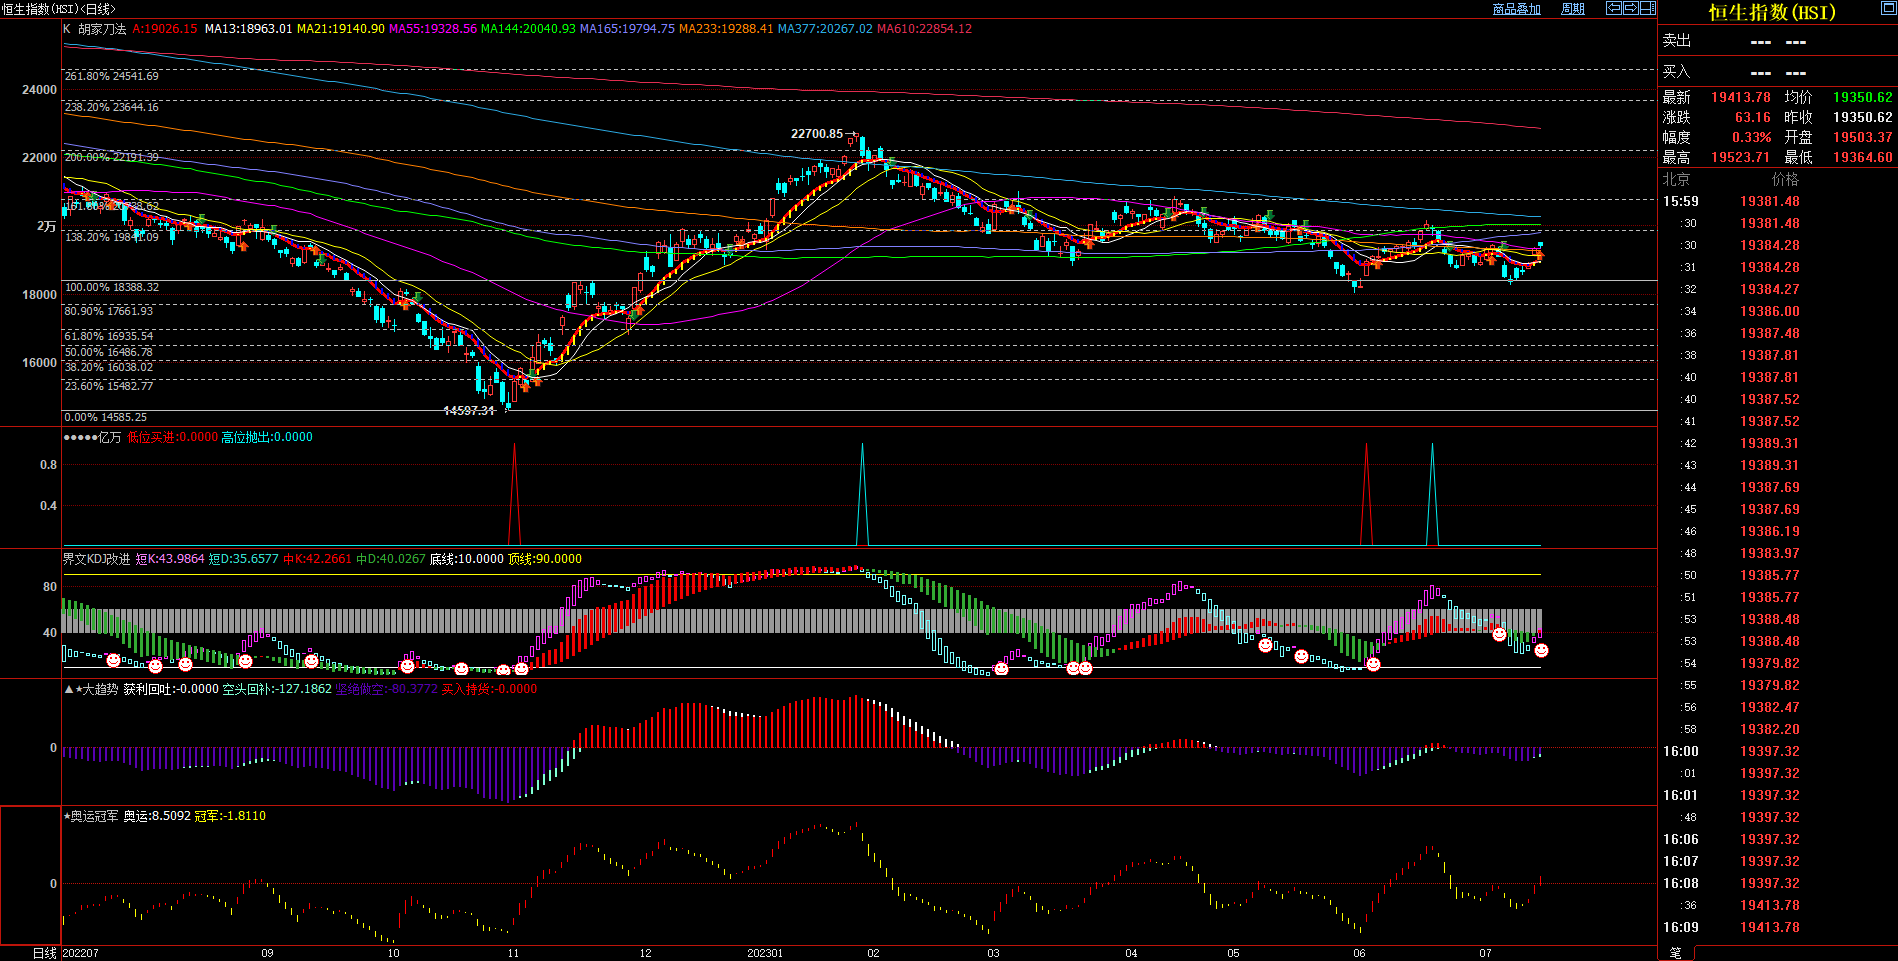The height and width of the screenshot is (961, 1898).
Task: Toggle the side panel layout icon
Action: tap(1647, 8)
